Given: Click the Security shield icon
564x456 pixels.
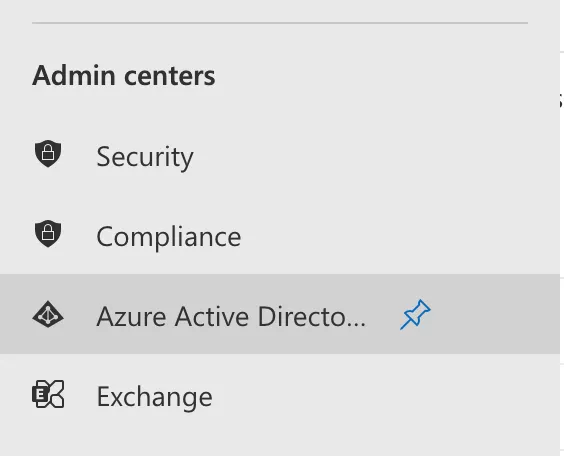Looking at the screenshot, I should (x=48, y=154).
